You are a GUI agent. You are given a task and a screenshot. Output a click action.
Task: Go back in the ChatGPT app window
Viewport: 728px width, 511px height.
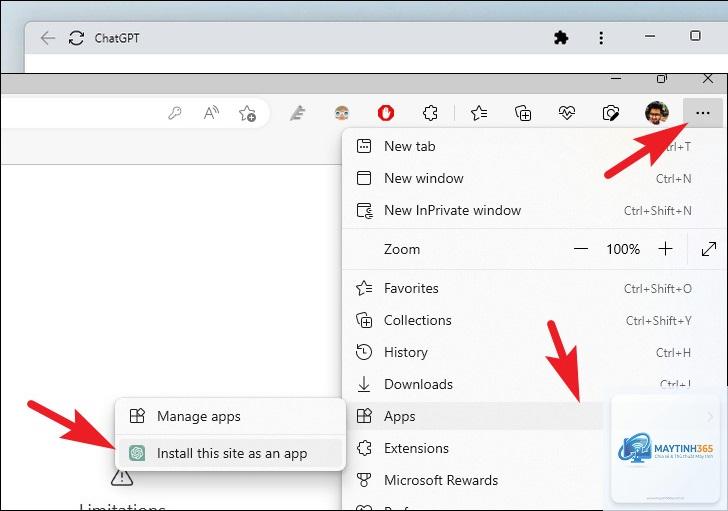[48, 38]
